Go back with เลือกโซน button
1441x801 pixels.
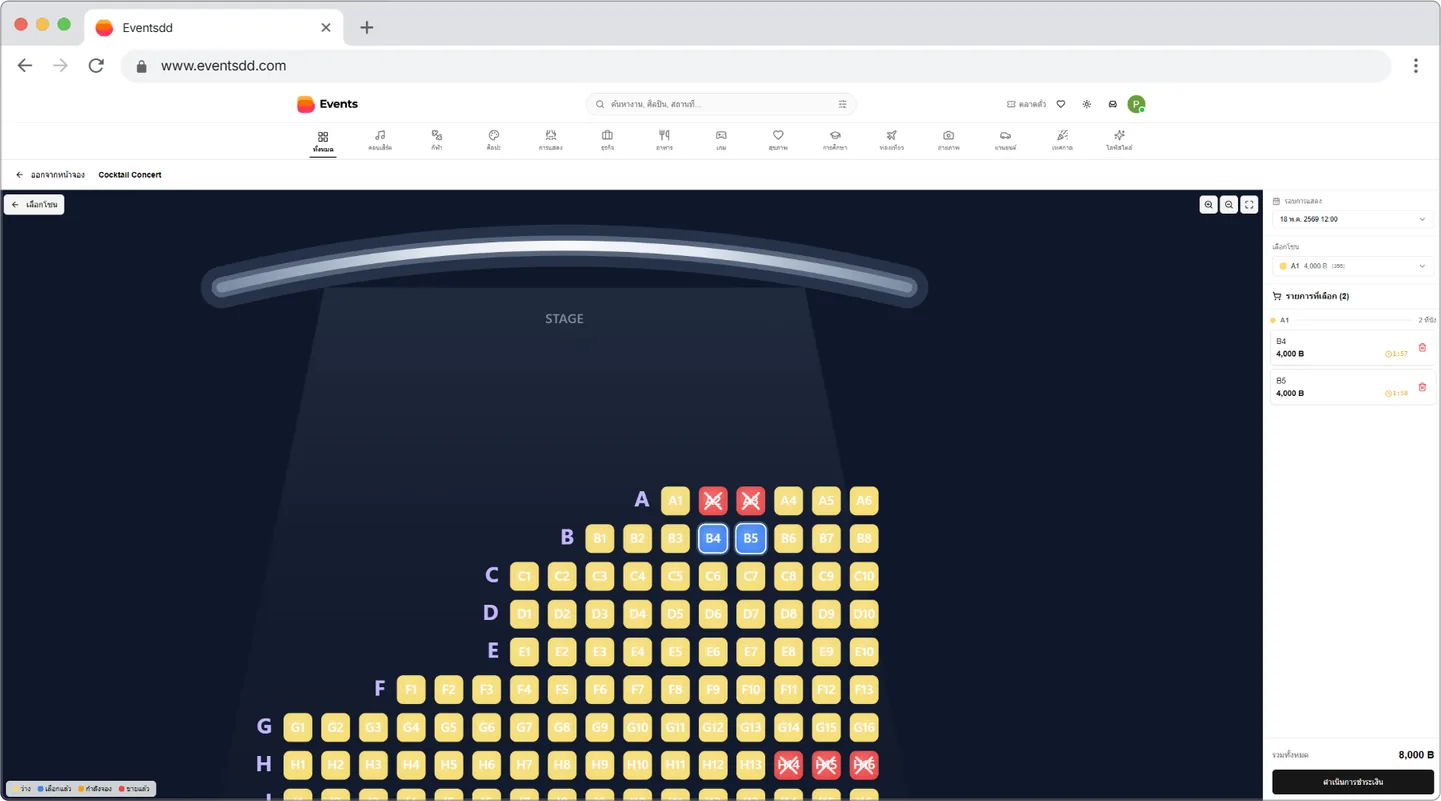click(34, 205)
